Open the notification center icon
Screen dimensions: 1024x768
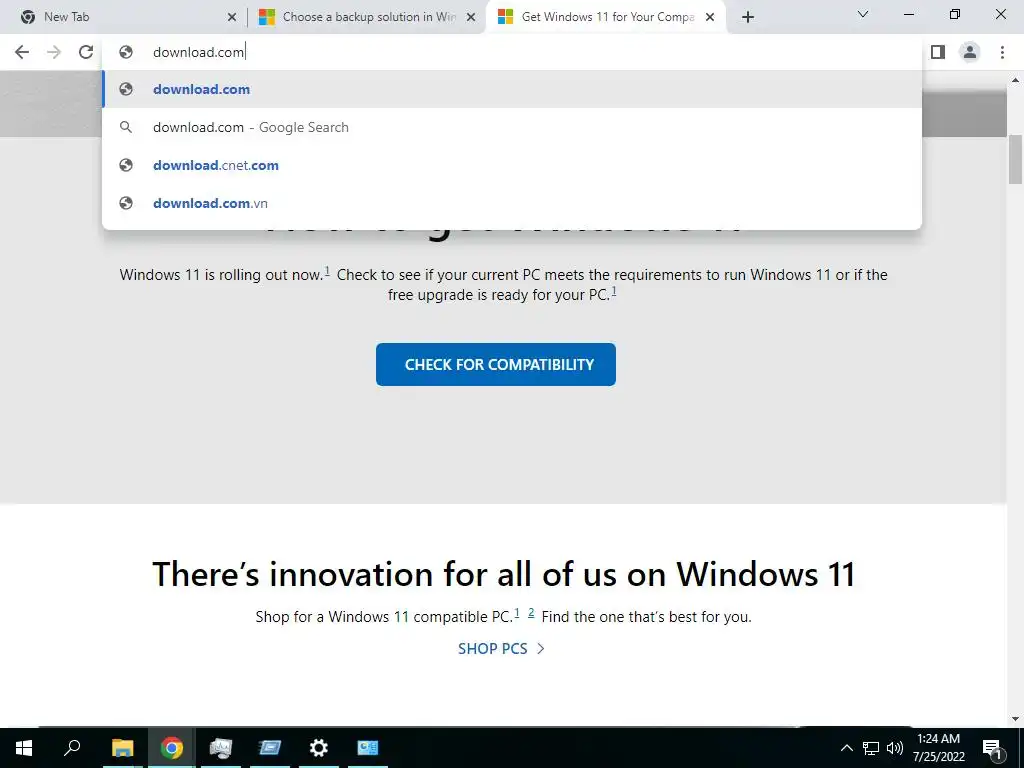993,749
